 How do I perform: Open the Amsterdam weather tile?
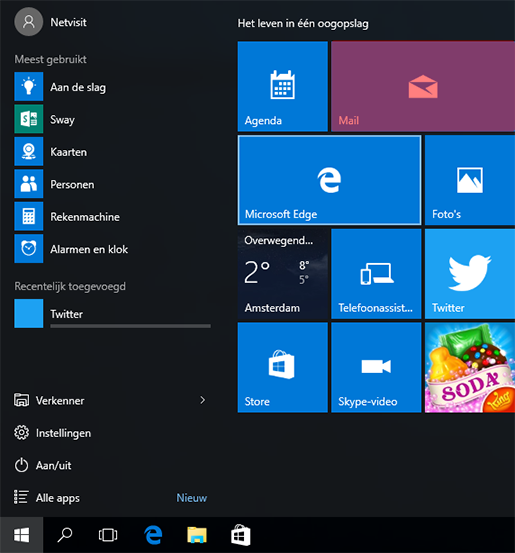pyautogui.click(x=283, y=274)
